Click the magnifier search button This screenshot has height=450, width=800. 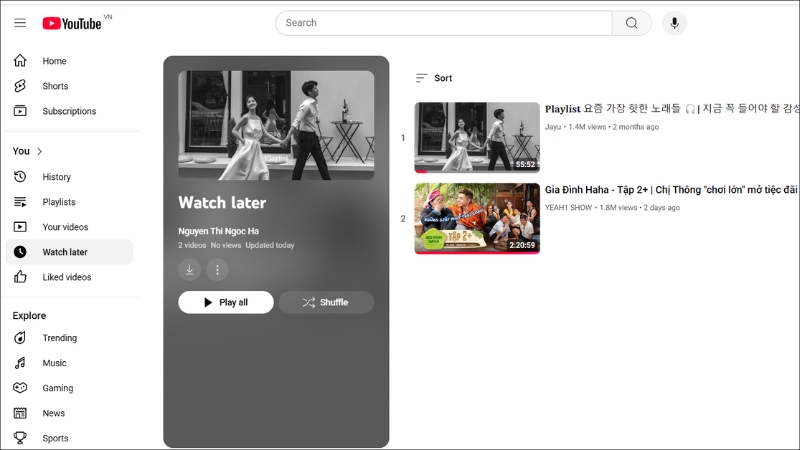pos(631,23)
